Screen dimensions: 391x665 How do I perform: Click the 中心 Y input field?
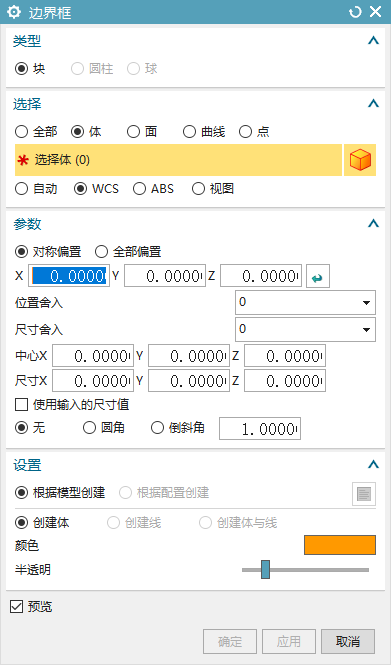pos(189,356)
